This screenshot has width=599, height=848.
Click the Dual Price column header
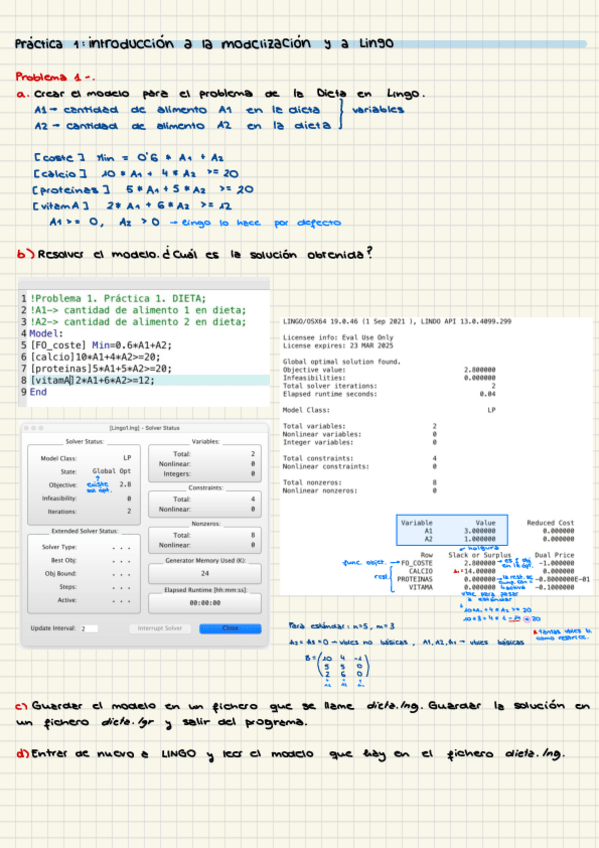(554, 555)
